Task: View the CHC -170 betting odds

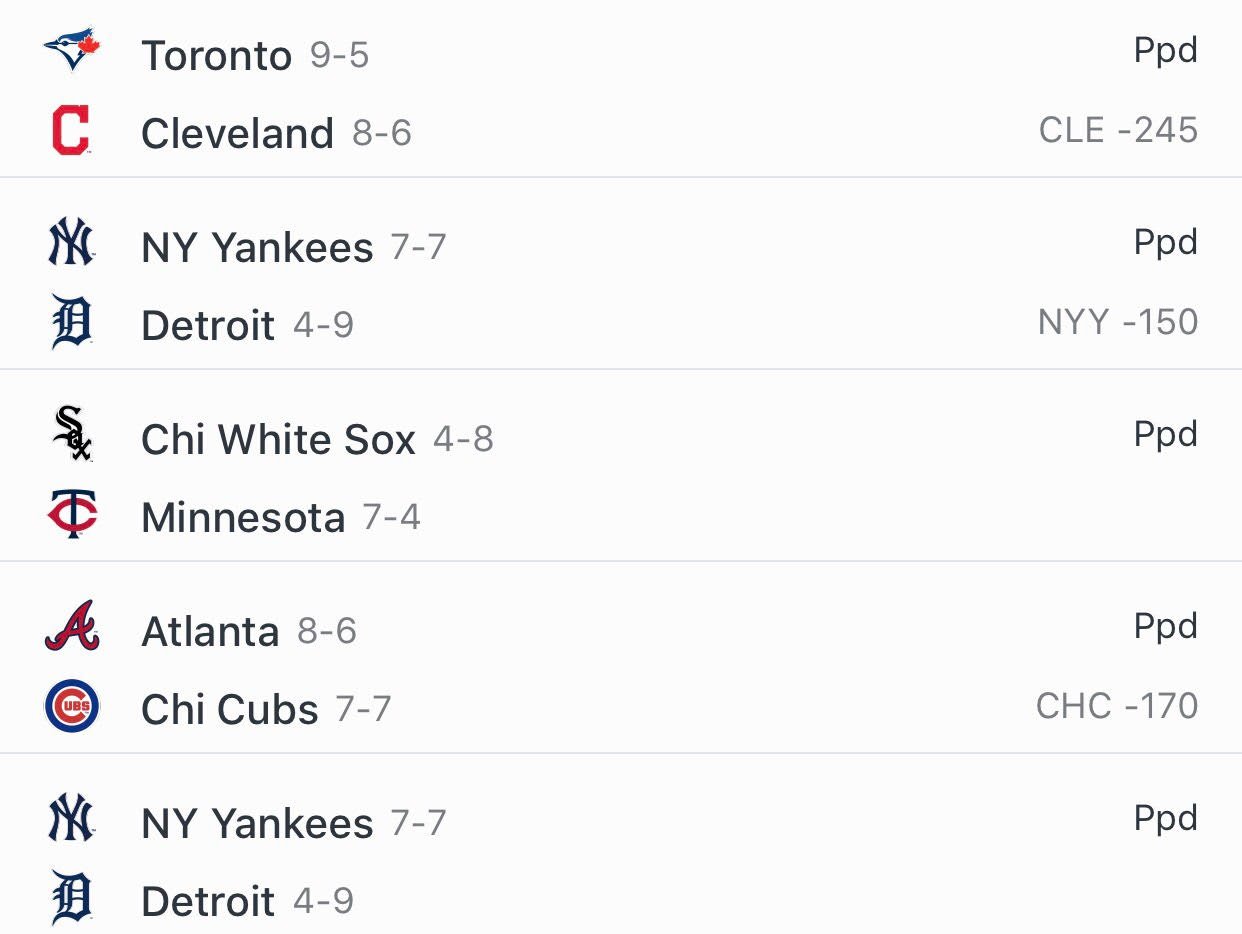Action: point(1117,706)
